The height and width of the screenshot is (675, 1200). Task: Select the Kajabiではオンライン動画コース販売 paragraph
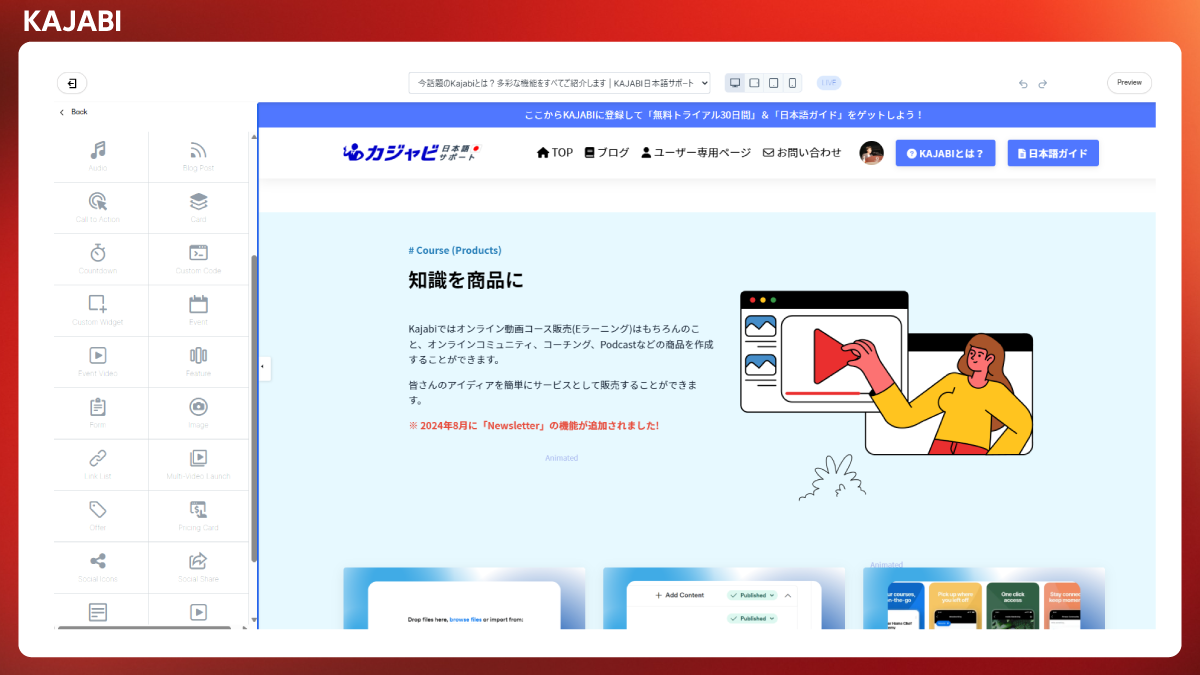(561, 344)
